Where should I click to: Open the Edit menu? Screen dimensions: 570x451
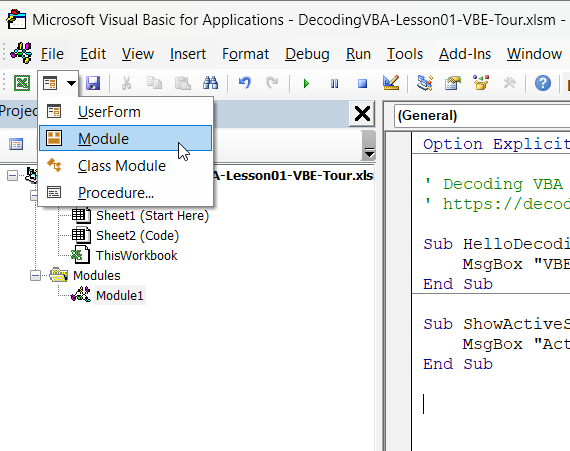(93, 54)
